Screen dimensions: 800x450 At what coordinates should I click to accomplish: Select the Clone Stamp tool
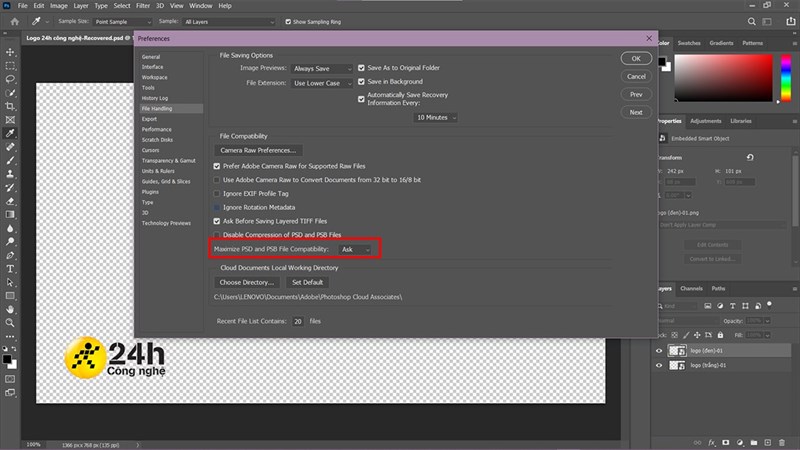click(x=10, y=174)
